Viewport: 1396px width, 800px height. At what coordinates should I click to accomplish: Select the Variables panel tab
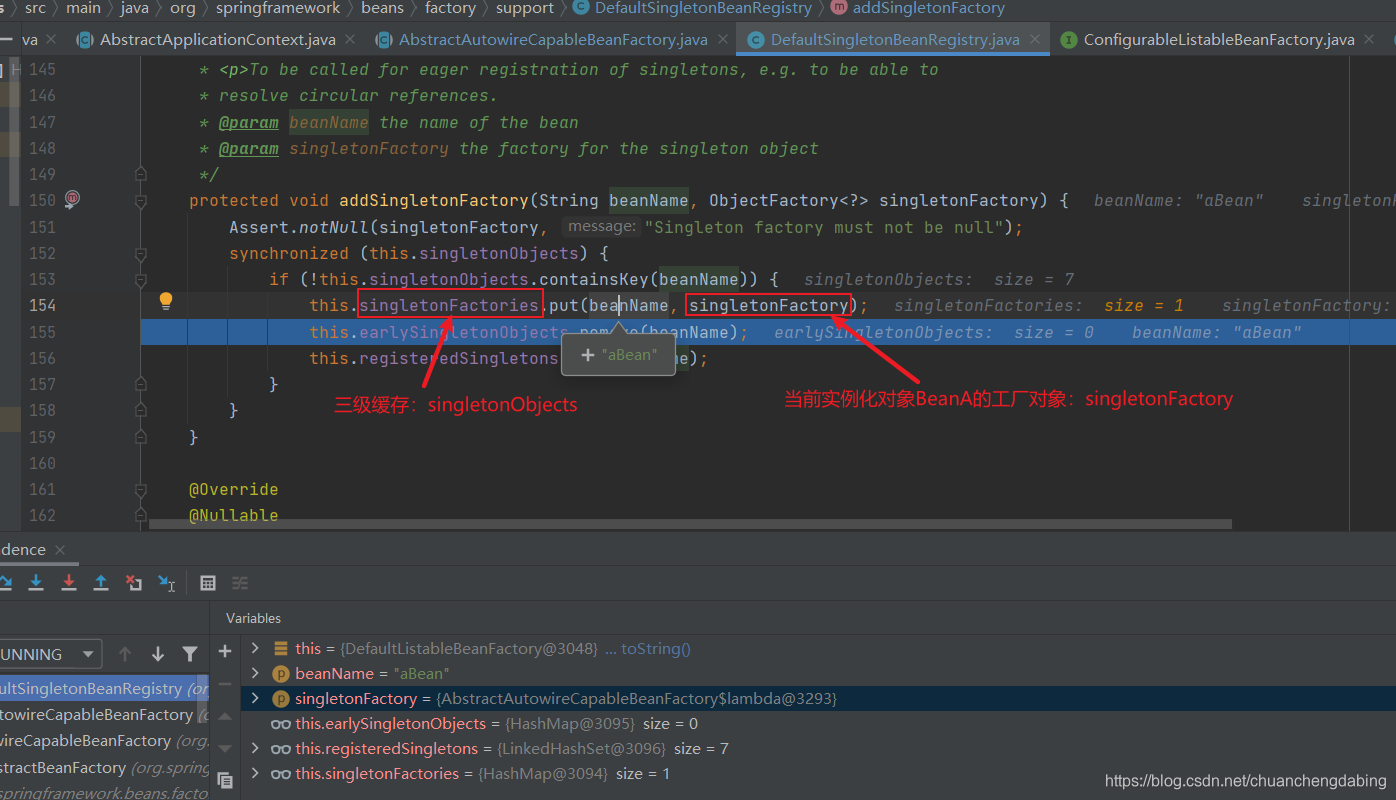(x=253, y=618)
